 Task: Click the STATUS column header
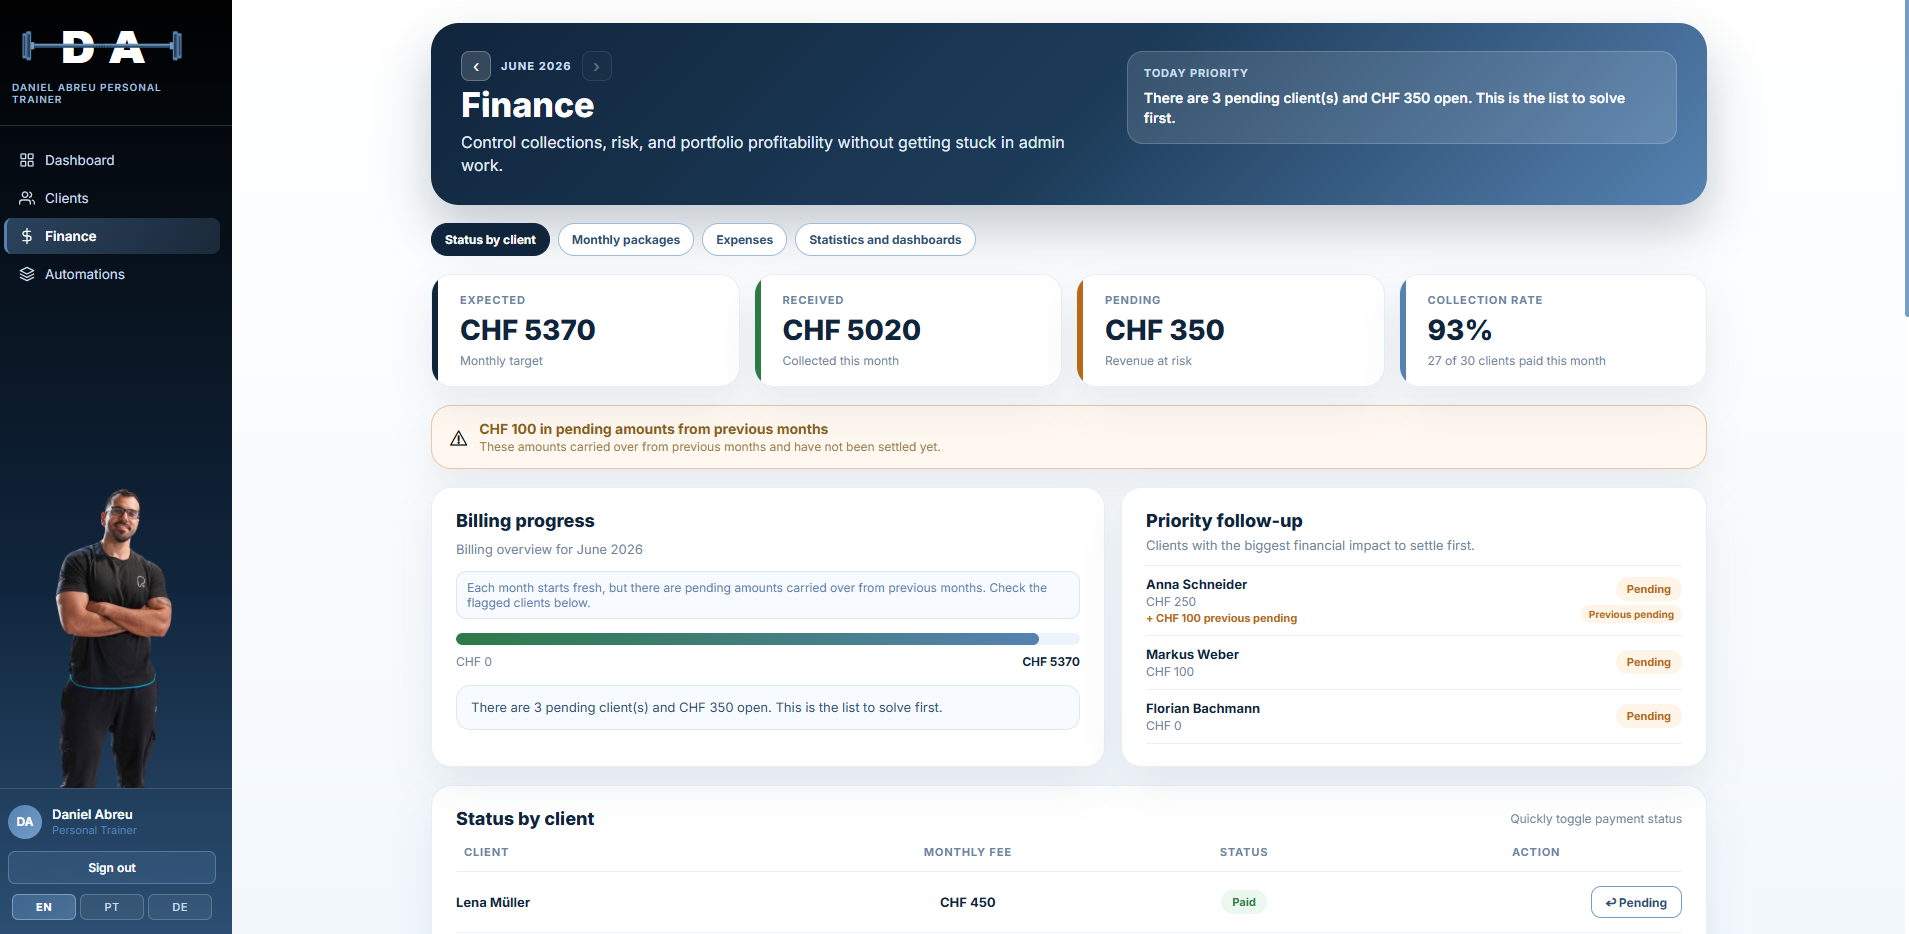click(x=1244, y=853)
